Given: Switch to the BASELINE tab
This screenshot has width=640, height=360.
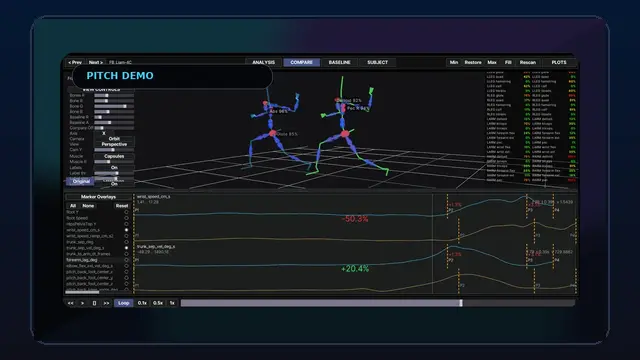Looking at the screenshot, I should pos(340,62).
